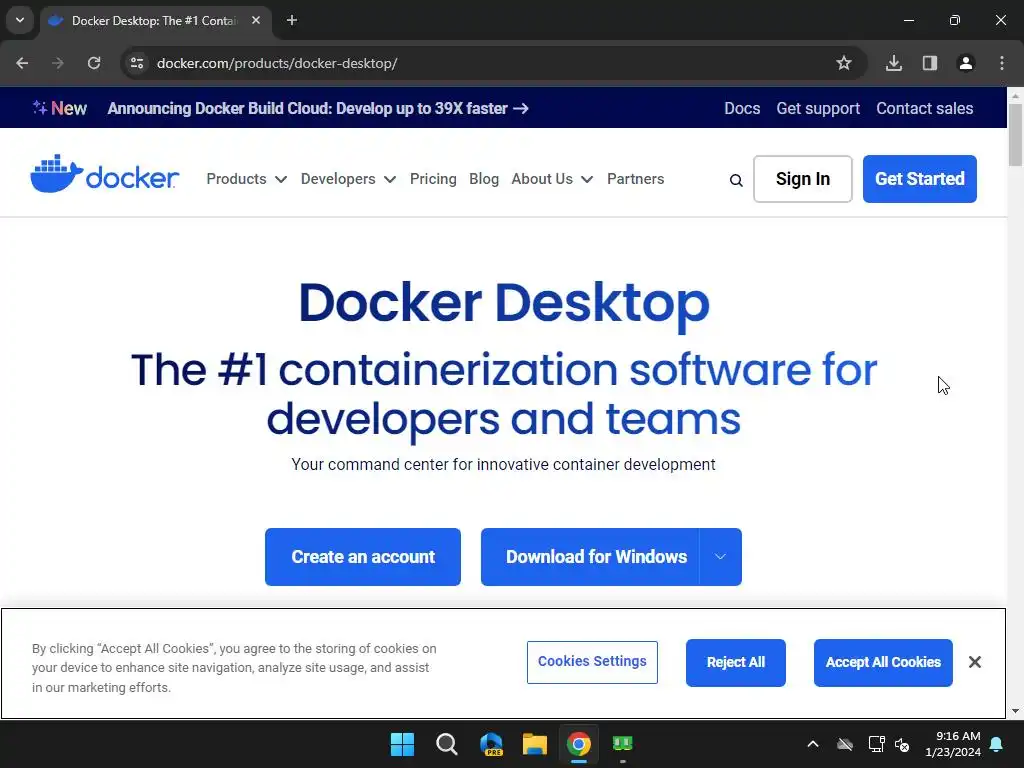This screenshot has width=1024, height=768.
Task: Open Docker Build Cloud announcement
Action: click(x=318, y=108)
